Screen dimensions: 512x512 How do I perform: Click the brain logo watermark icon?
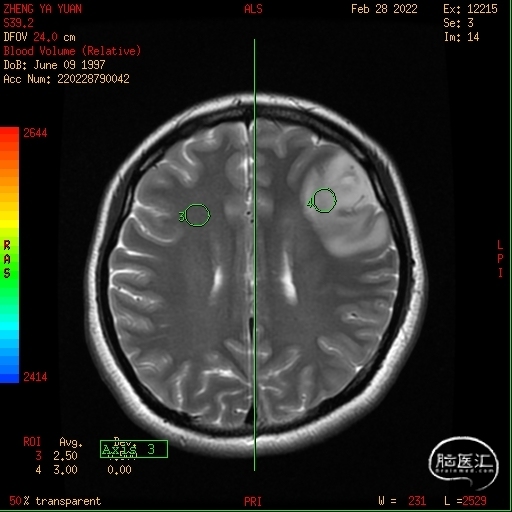464,462
